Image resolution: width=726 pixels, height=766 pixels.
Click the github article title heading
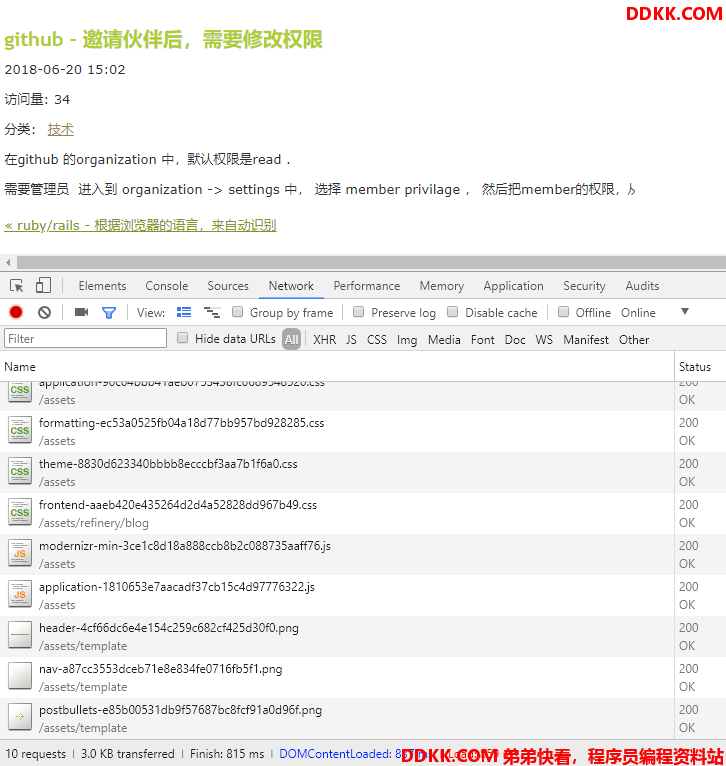pyautogui.click(x=163, y=39)
